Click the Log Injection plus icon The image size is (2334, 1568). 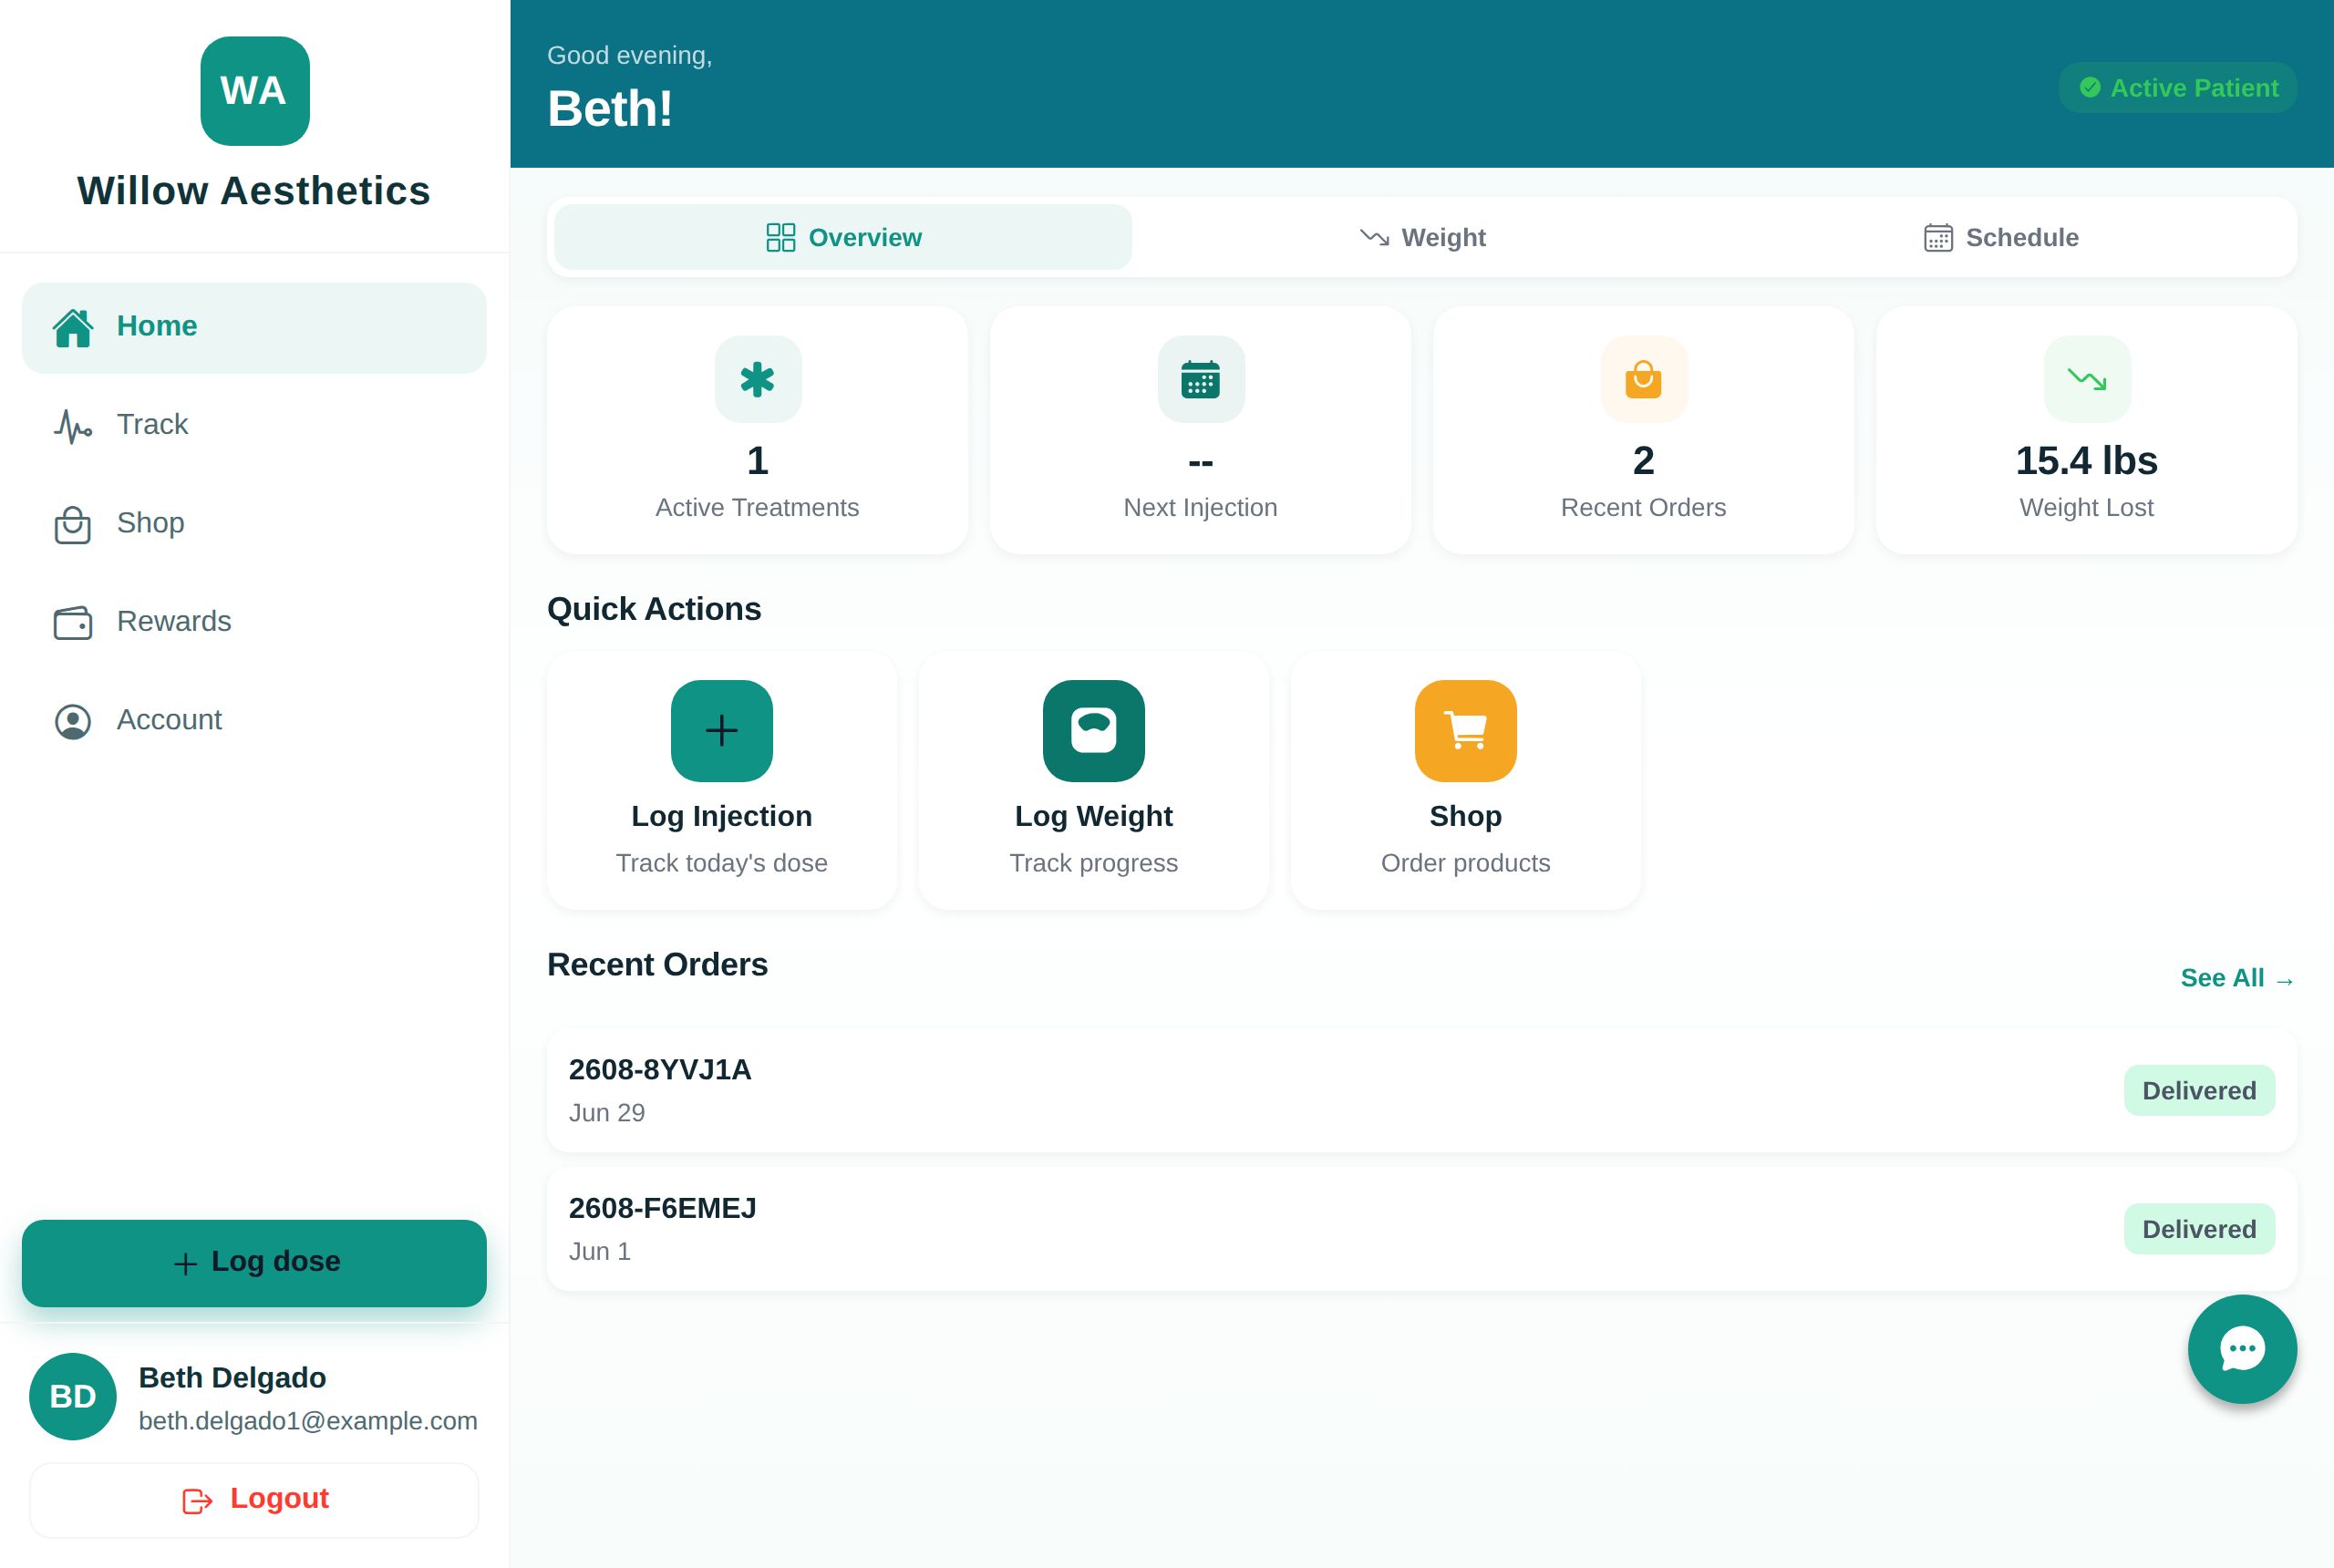click(x=722, y=731)
